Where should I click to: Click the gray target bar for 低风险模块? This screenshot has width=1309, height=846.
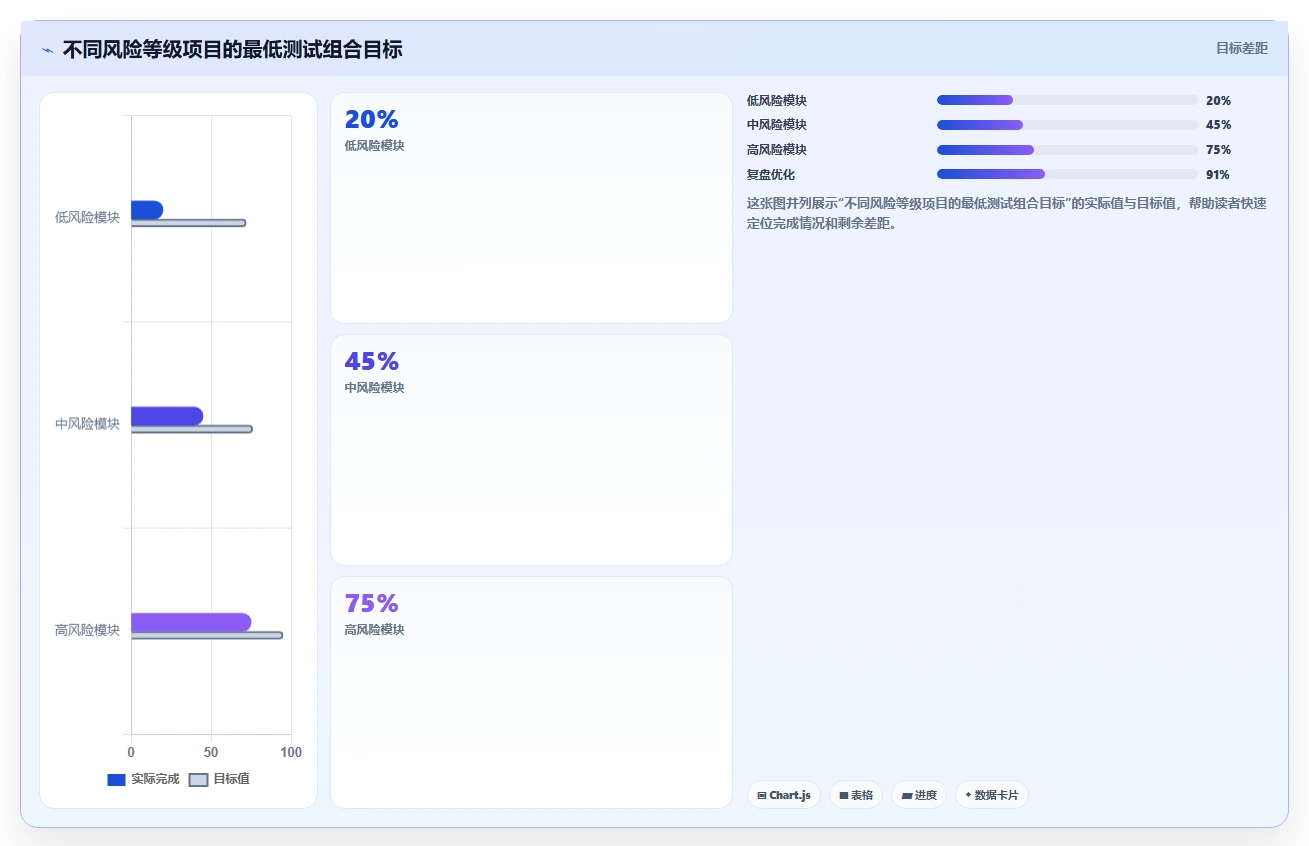188,223
